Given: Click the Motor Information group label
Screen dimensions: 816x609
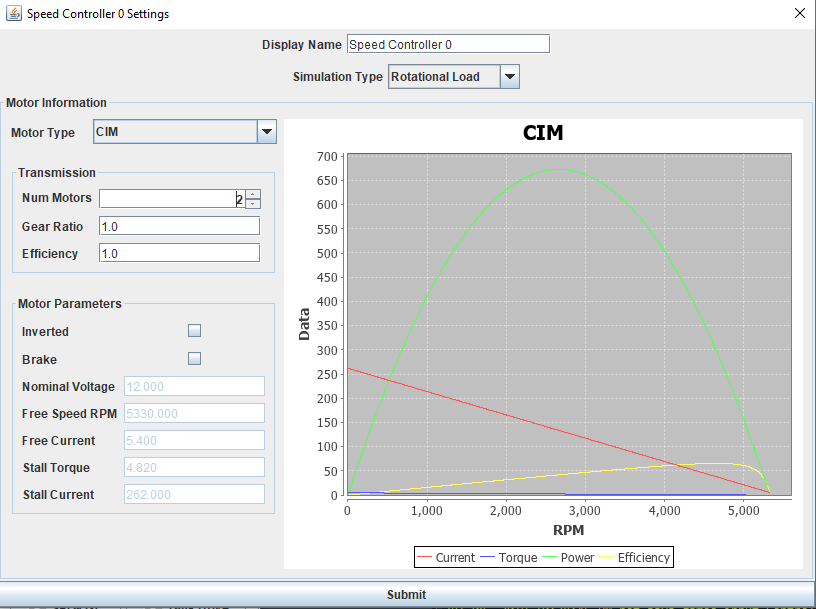Looking at the screenshot, I should click(56, 103).
